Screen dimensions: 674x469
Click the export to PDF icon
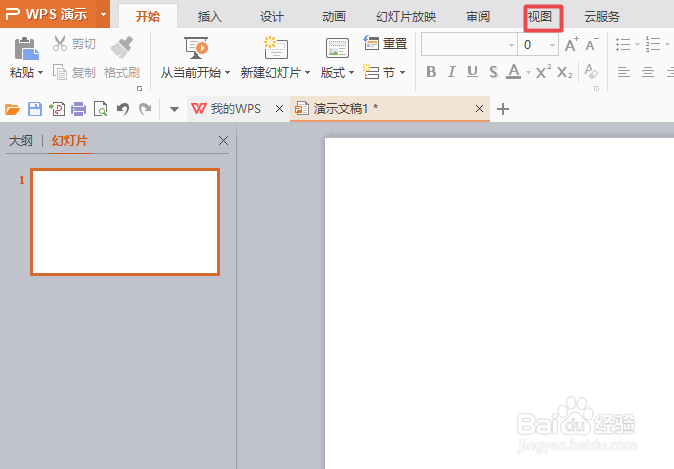click(57, 109)
